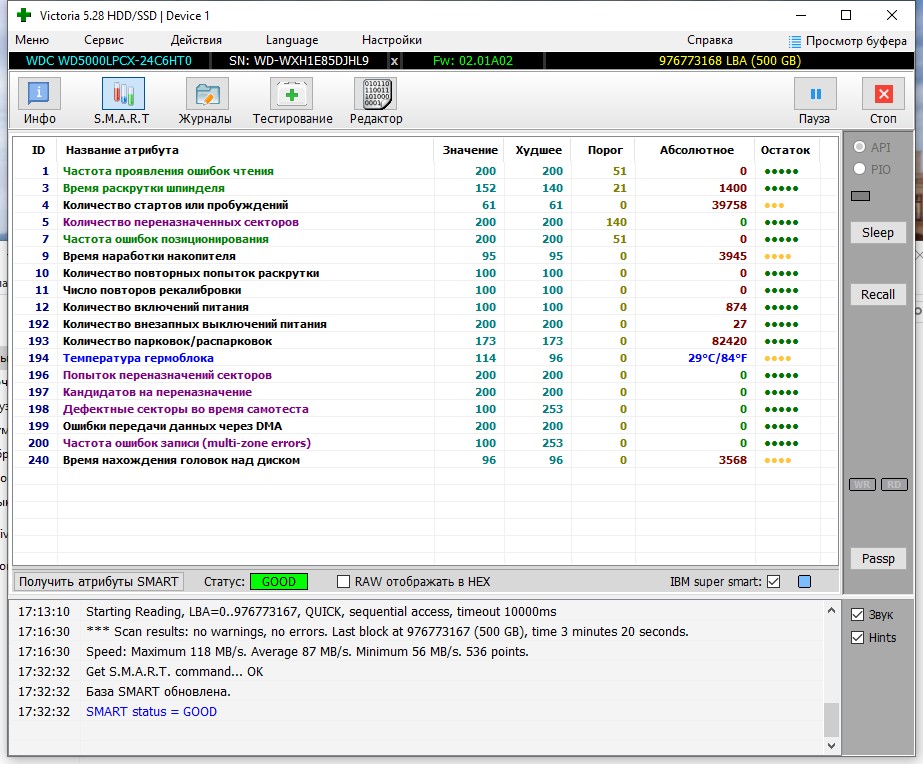Click the Просмотр буфера link
923x764 pixels.
coord(856,41)
